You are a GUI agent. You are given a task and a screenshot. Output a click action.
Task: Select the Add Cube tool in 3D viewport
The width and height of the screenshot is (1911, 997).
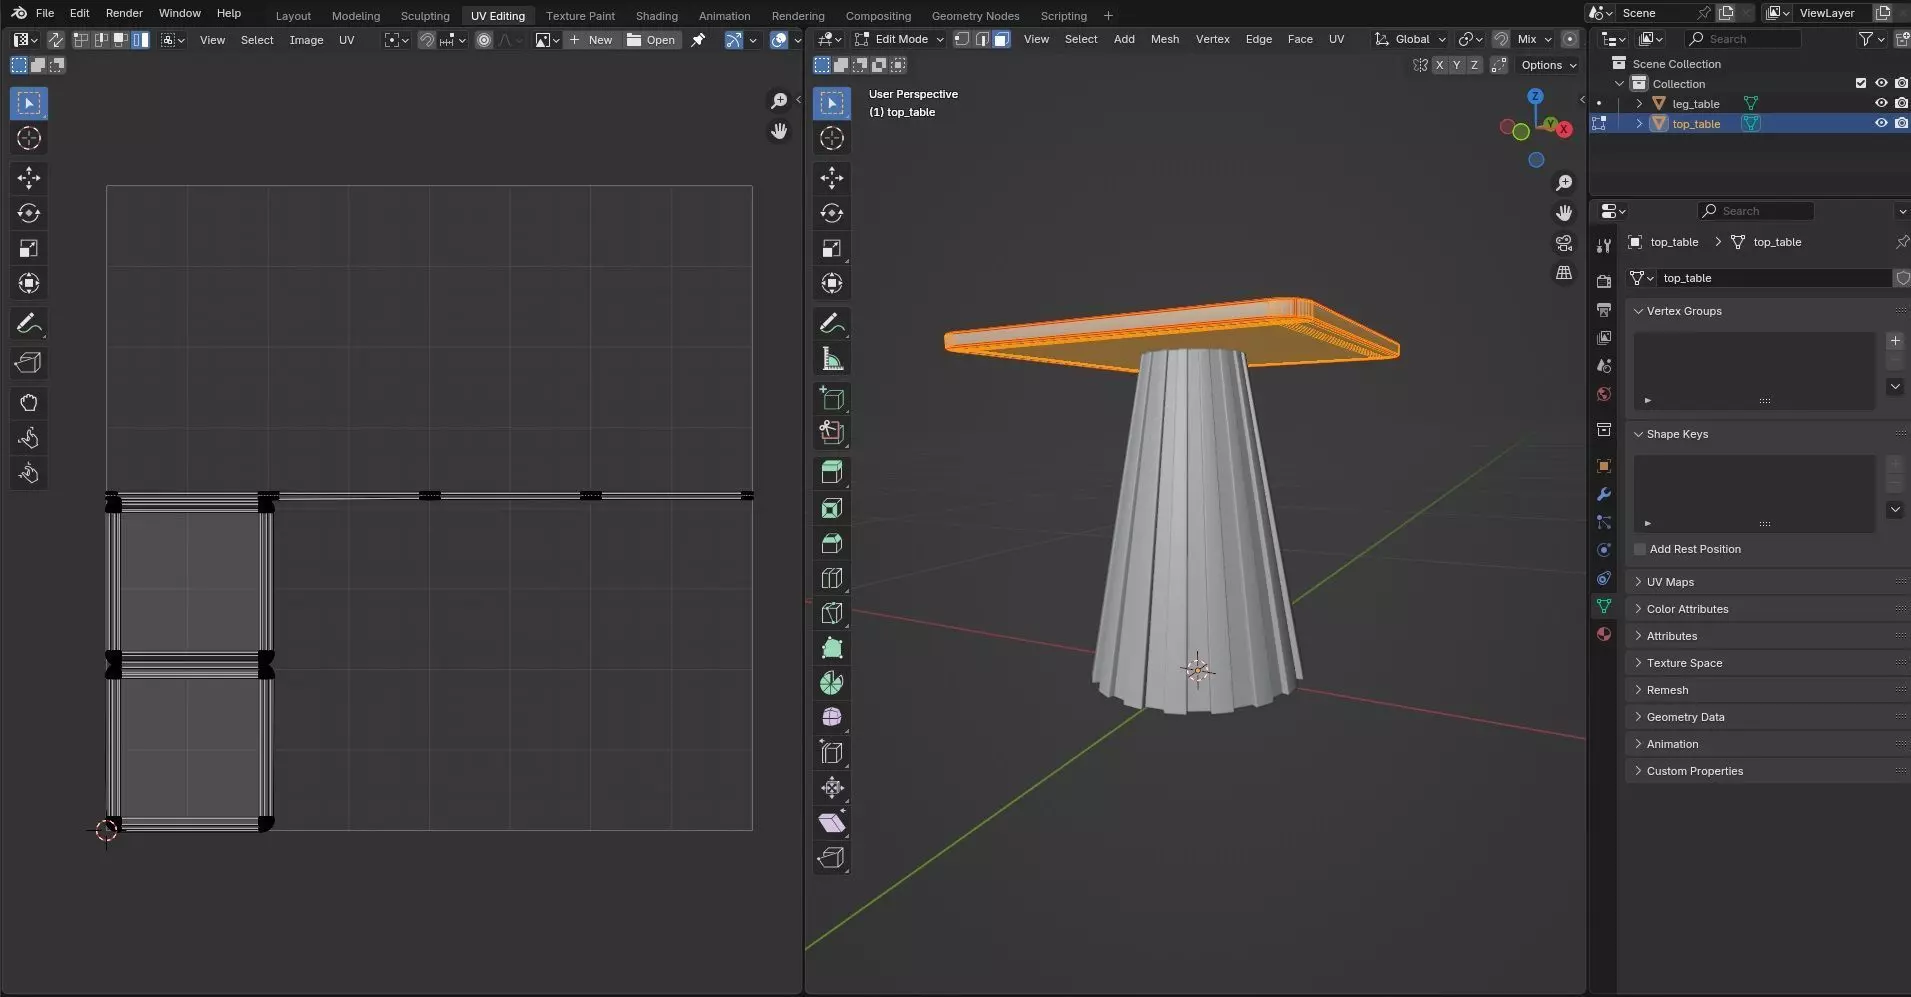832,398
